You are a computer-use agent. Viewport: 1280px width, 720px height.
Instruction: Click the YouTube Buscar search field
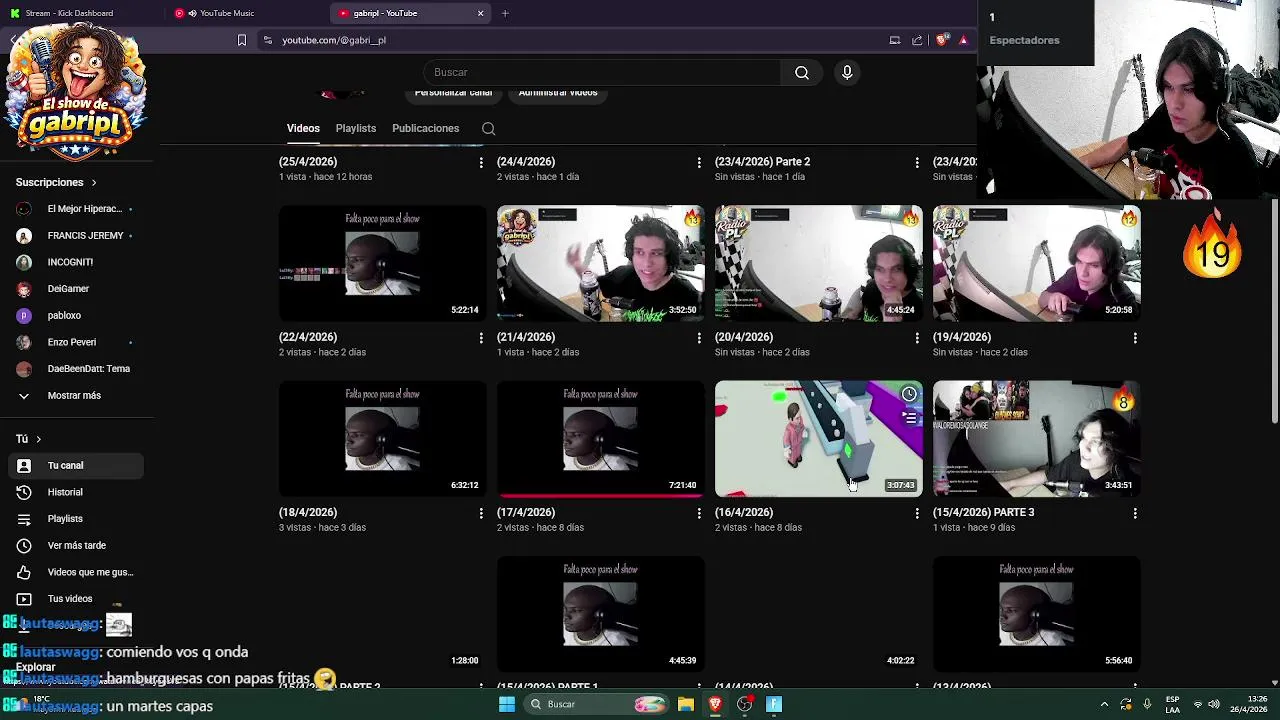(x=602, y=72)
